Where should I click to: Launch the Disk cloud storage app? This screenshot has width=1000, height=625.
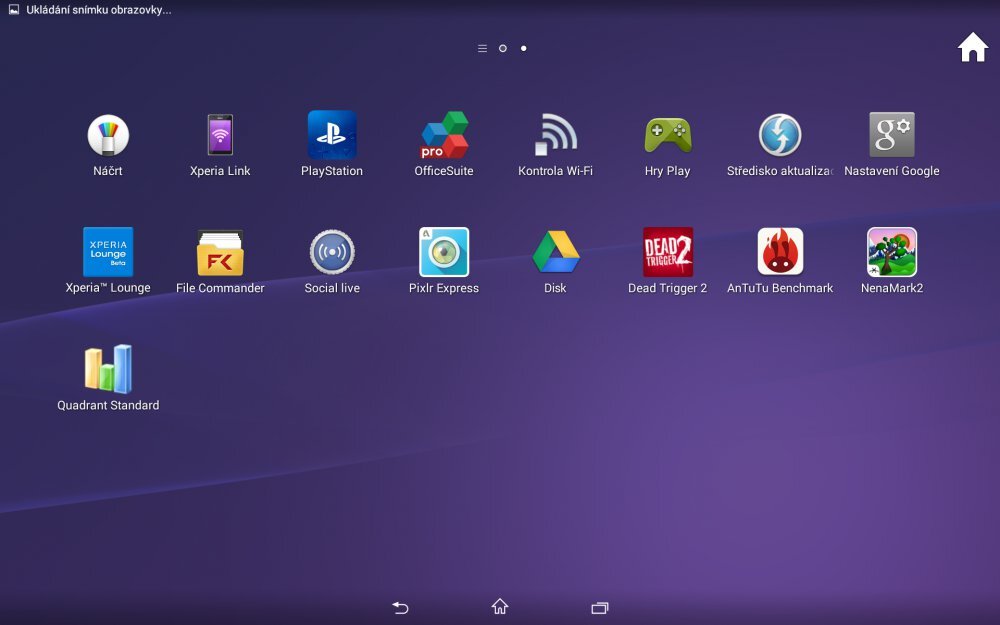point(556,253)
